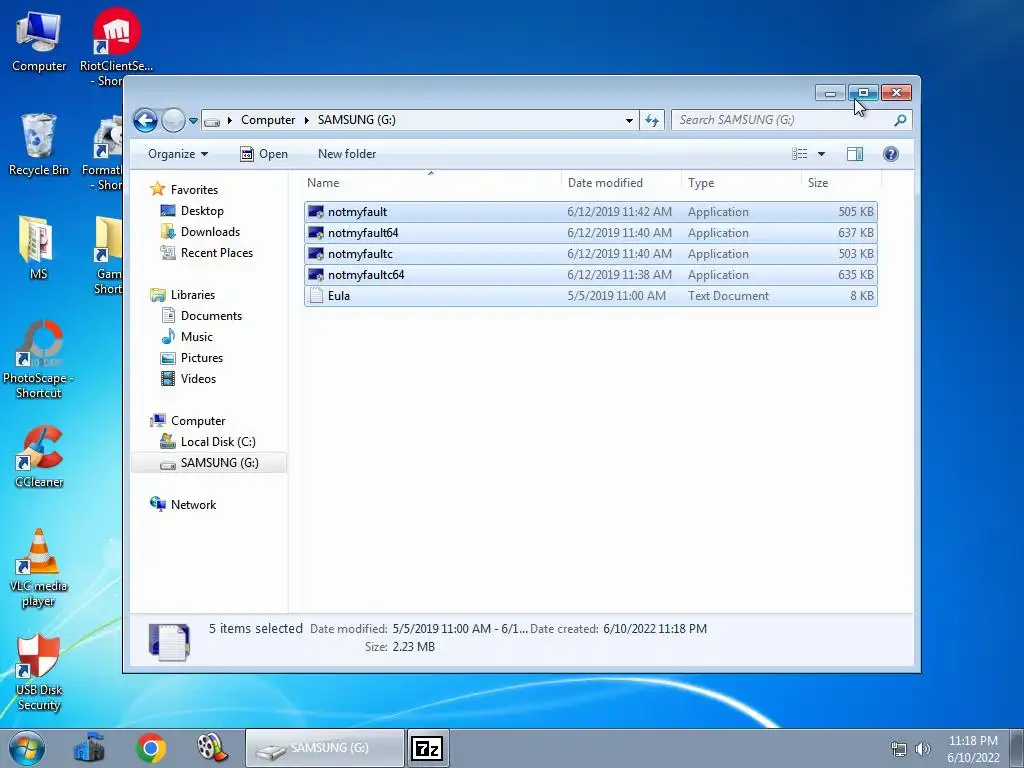Maximize the Explorer window
This screenshot has width=1024, height=768.
click(863, 93)
